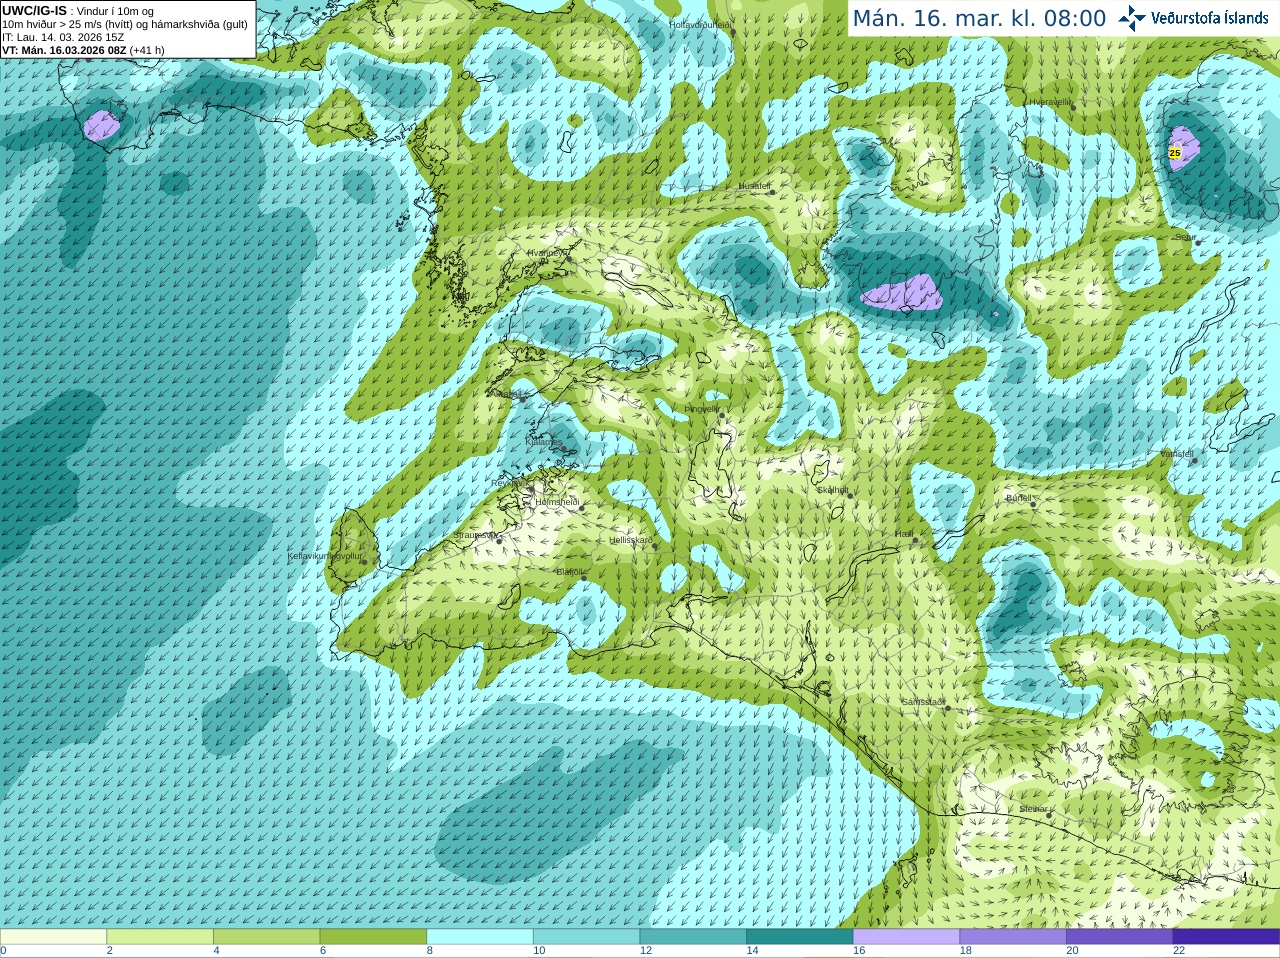1280x958 pixels.
Task: Click the Kjalarnes station label
Action: pos(543,441)
